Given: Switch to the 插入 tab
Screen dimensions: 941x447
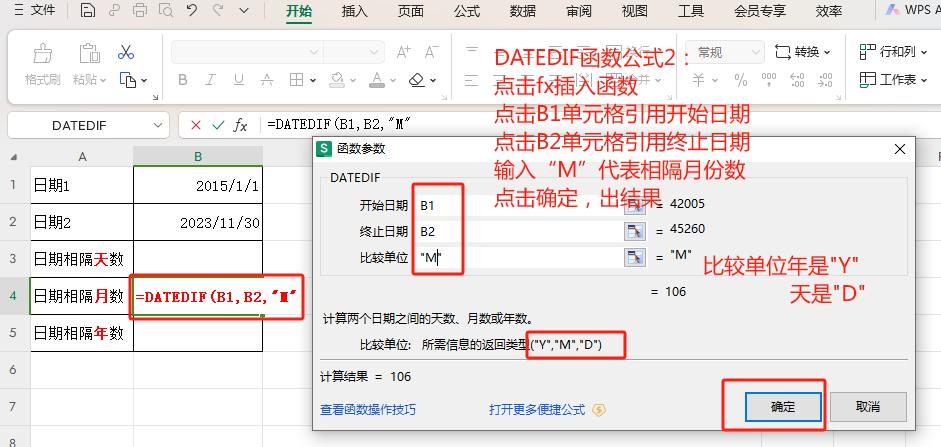Looking at the screenshot, I should tap(354, 11).
